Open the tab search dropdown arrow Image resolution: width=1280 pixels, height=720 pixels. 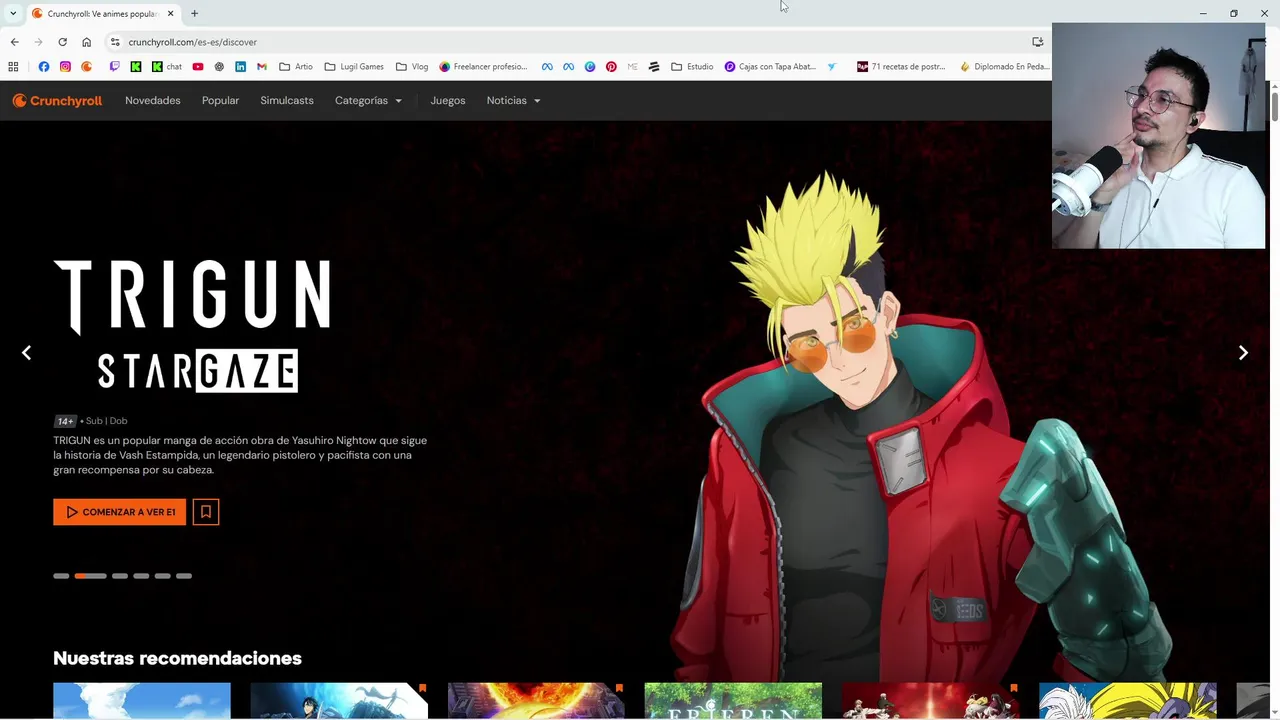12,13
